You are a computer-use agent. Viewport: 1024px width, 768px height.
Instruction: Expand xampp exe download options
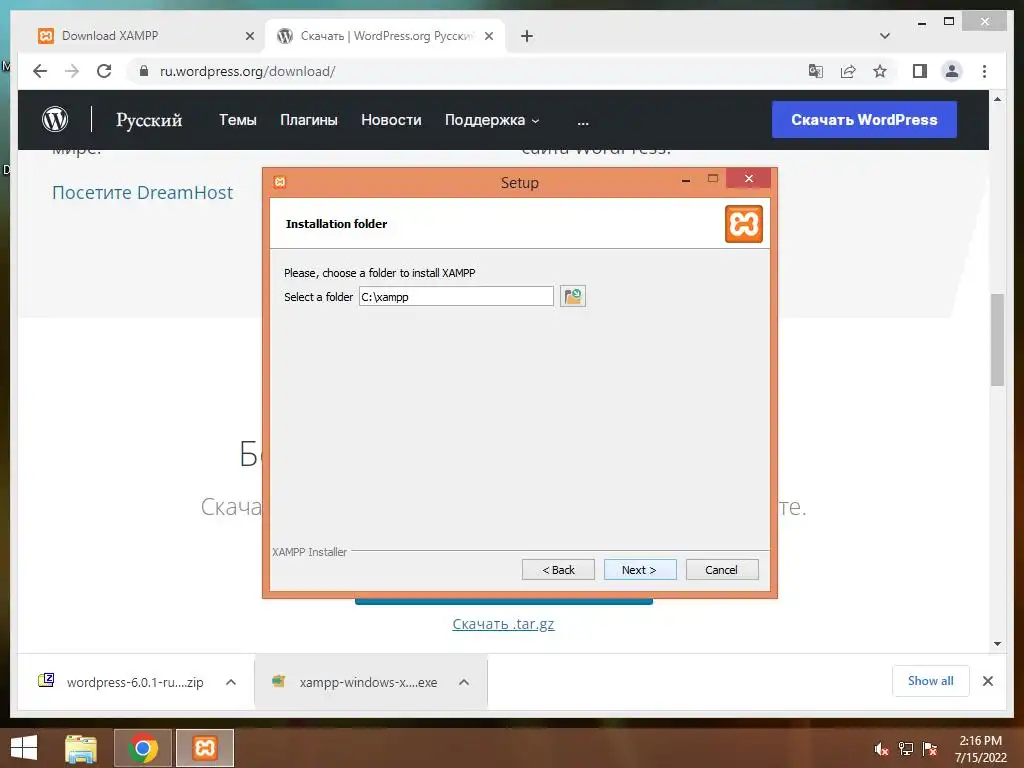tap(464, 682)
